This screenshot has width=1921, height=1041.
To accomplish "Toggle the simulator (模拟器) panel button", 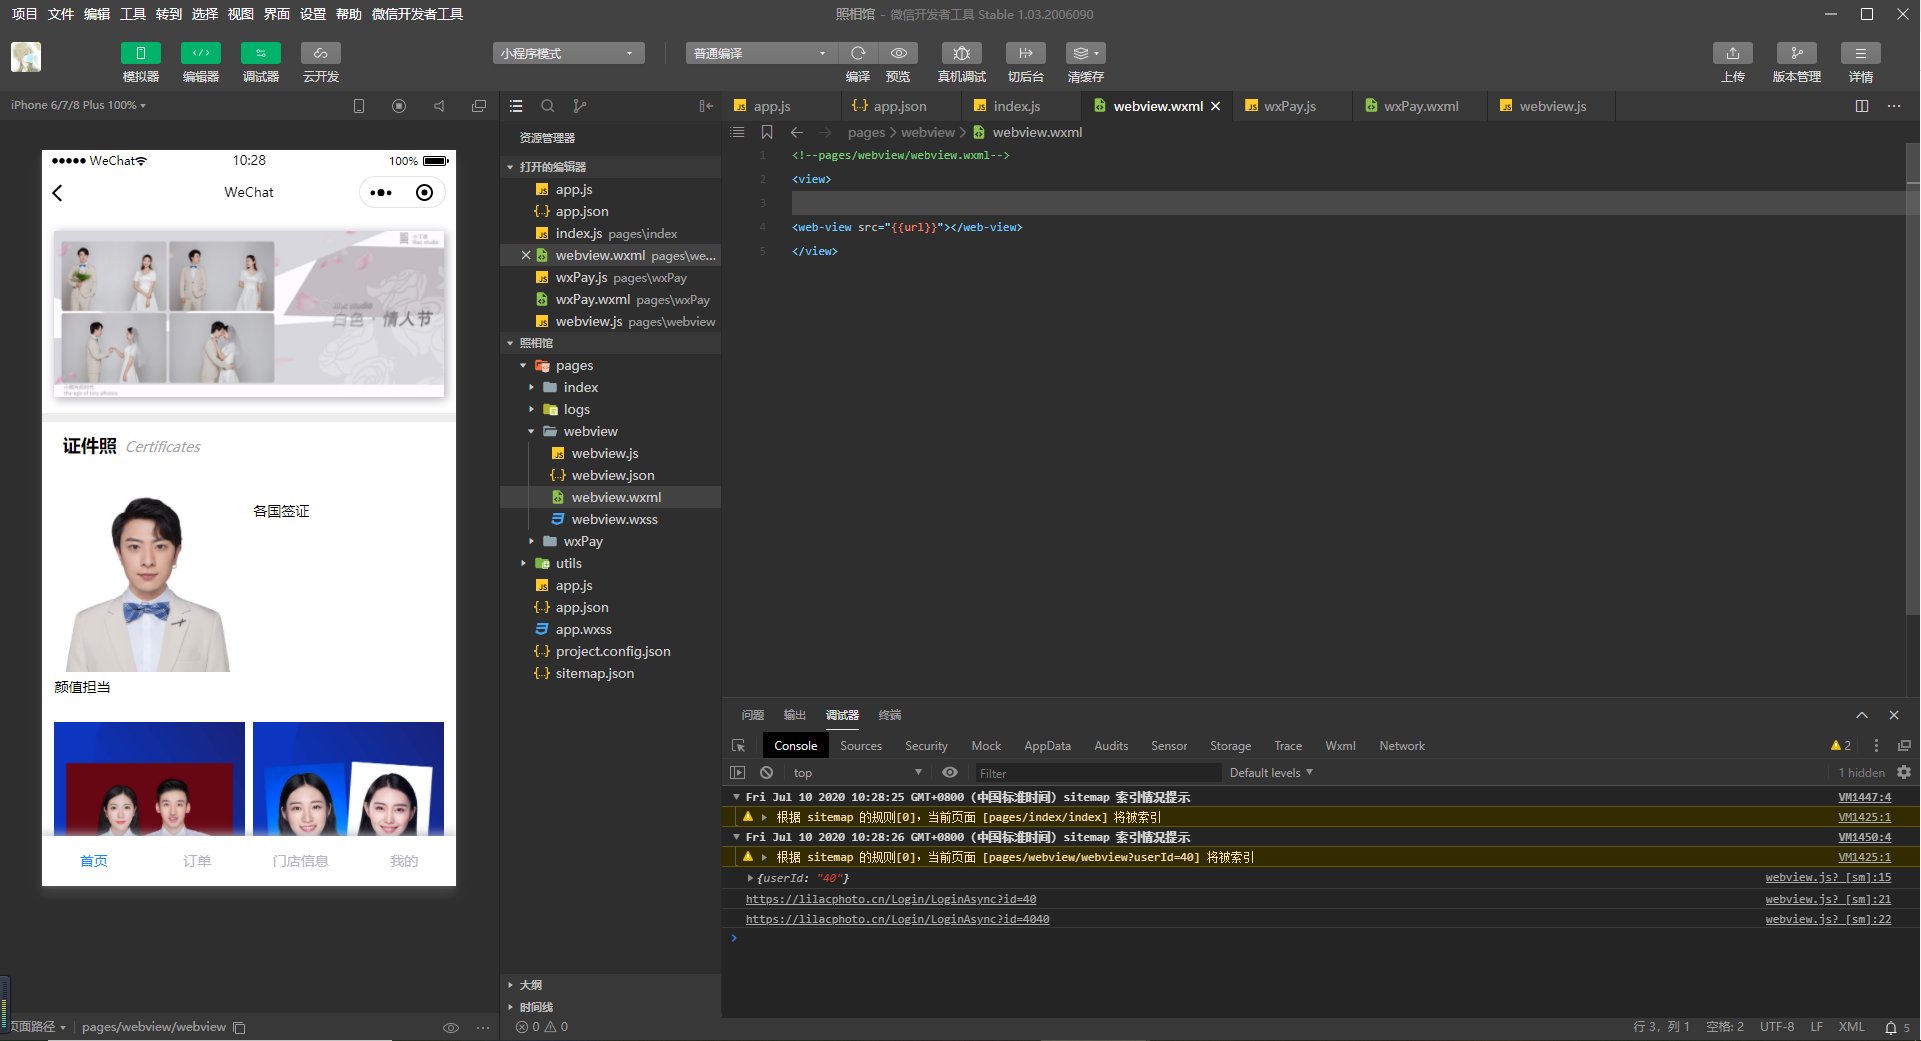I will pyautogui.click(x=141, y=53).
